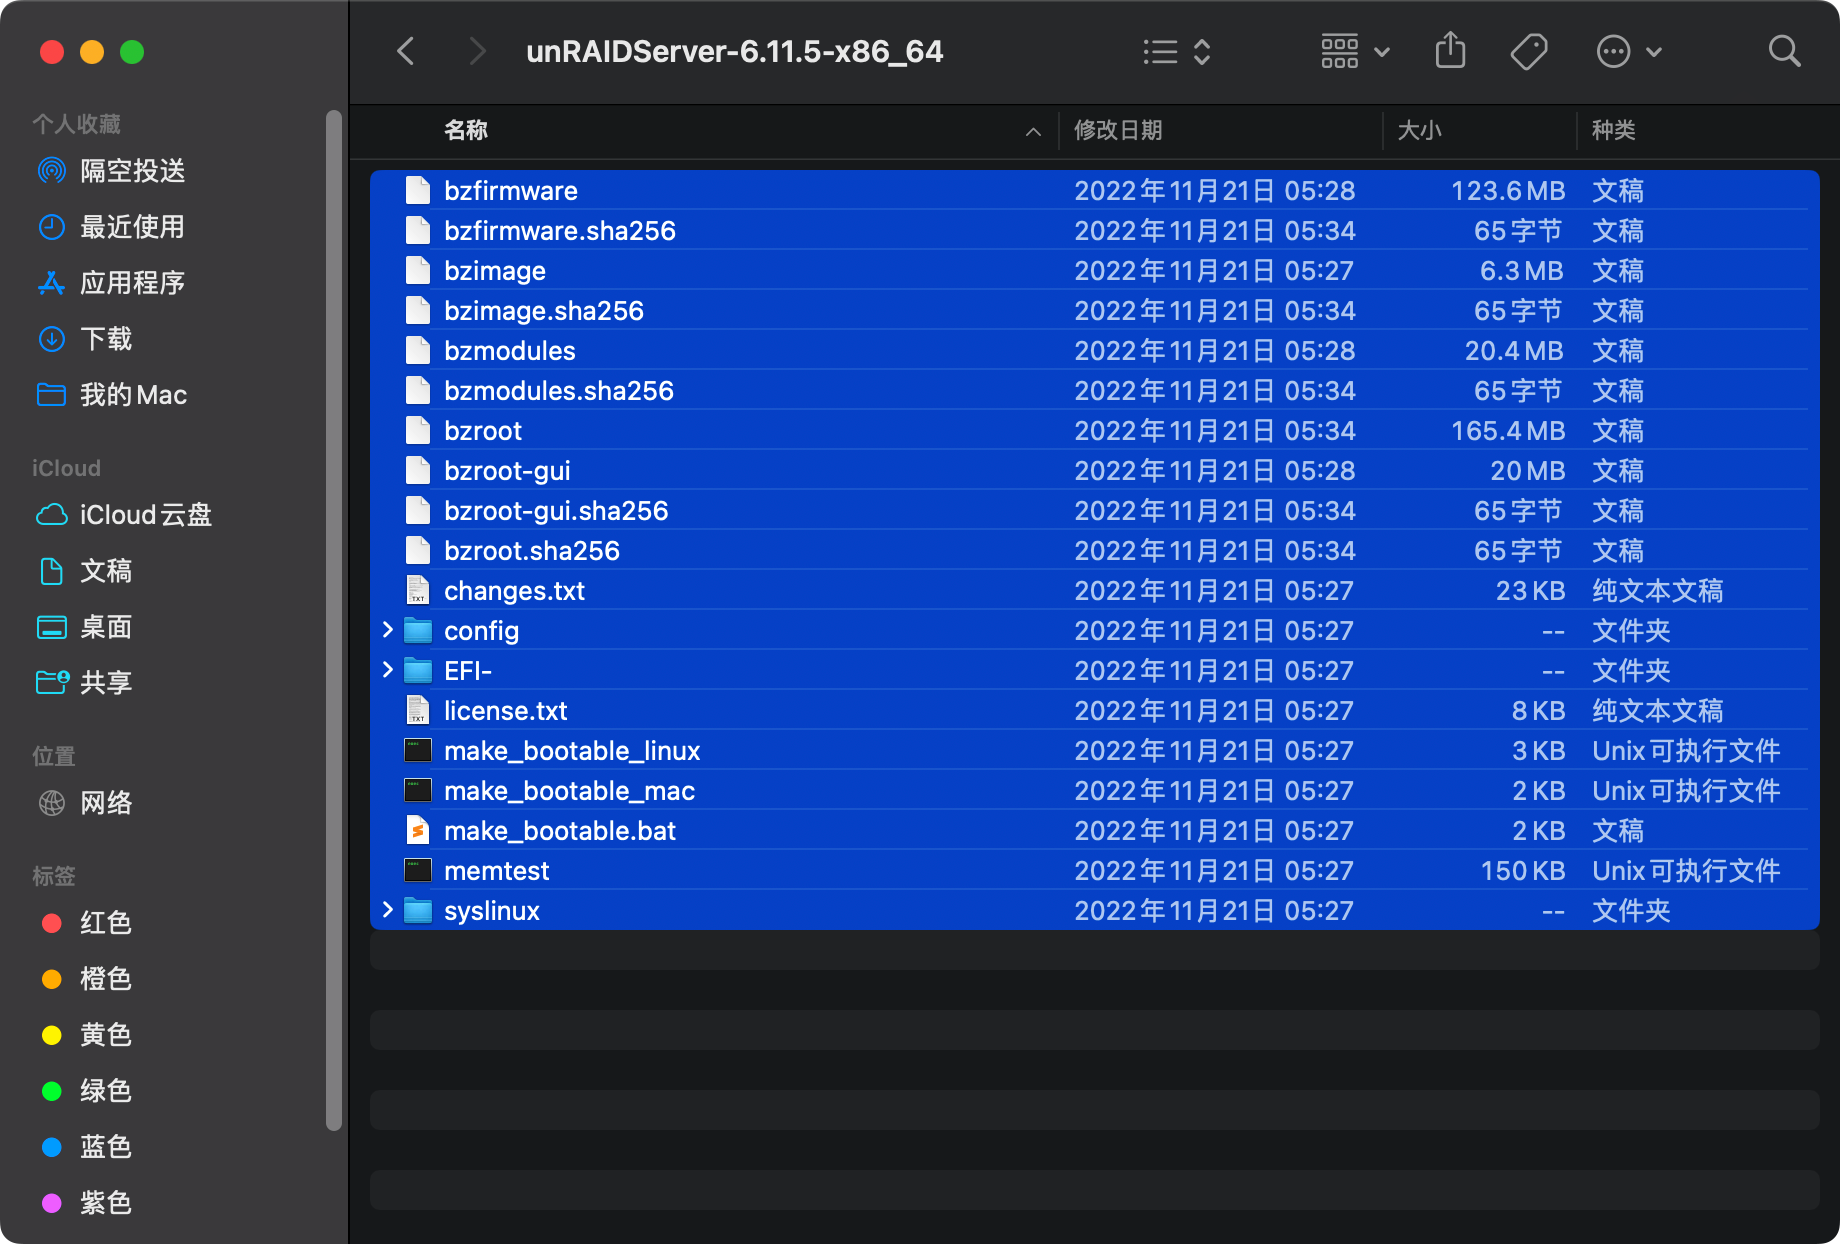Click the memtest executable icon
This screenshot has width=1840, height=1244.
click(x=418, y=870)
